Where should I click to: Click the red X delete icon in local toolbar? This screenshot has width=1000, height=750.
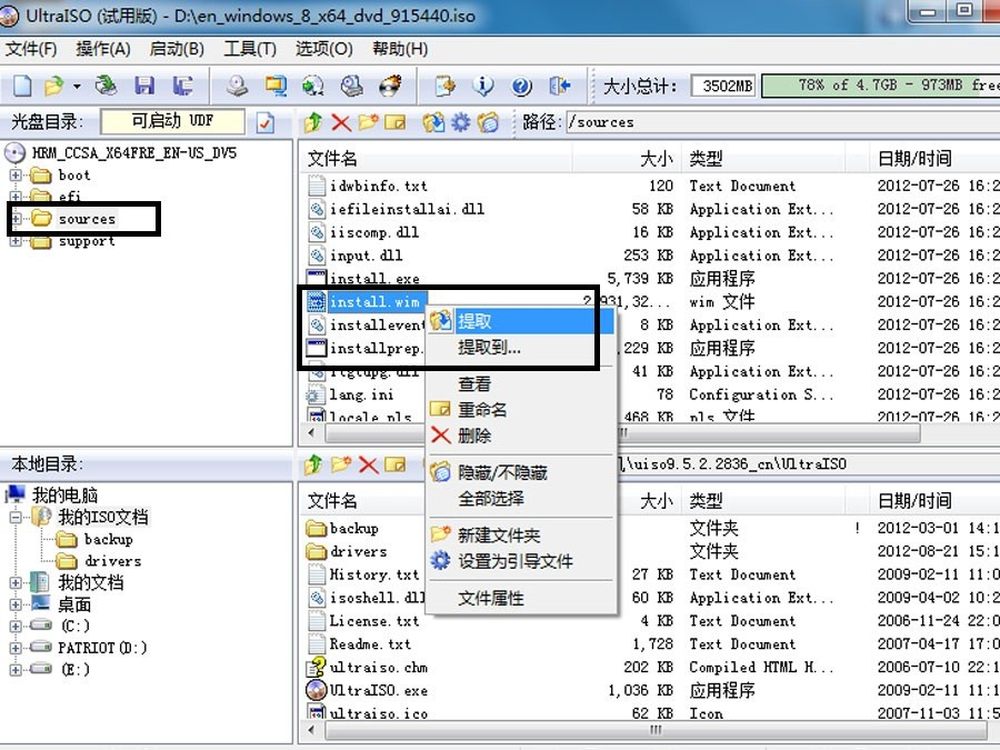(368, 464)
